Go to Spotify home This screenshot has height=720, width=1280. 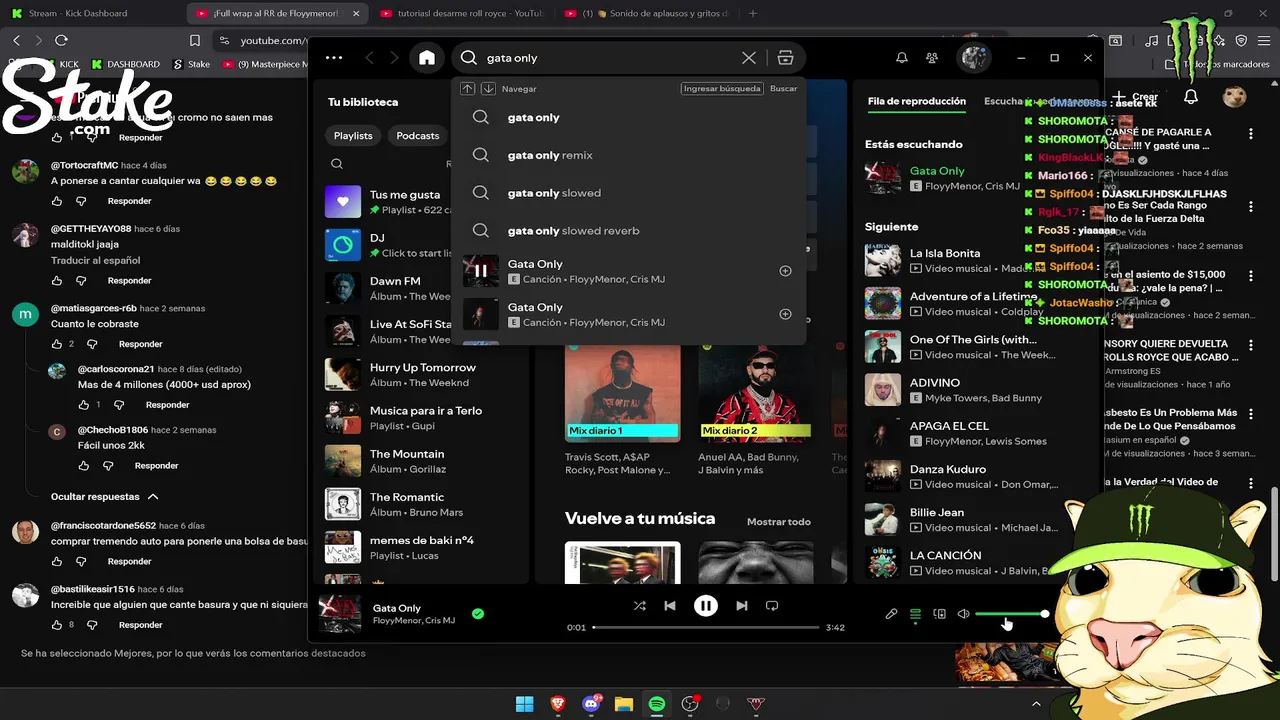[427, 58]
